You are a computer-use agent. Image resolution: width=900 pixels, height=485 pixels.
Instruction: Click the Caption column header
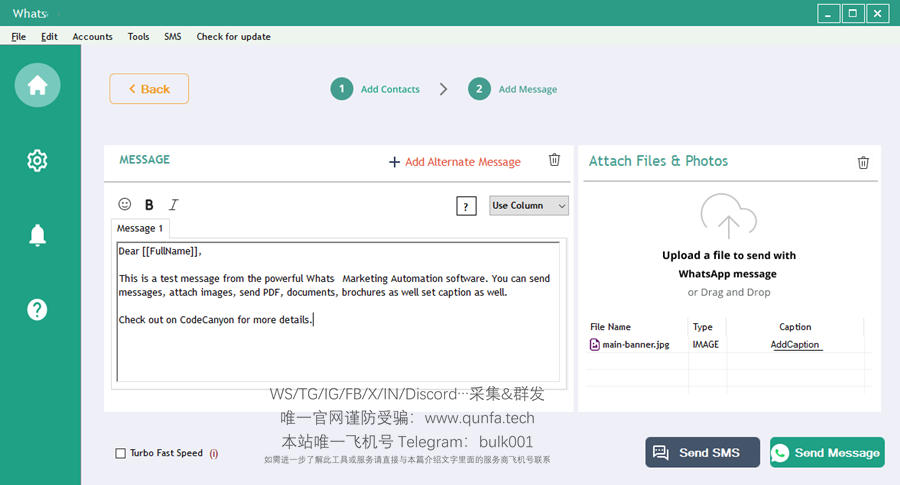pyautogui.click(x=795, y=327)
